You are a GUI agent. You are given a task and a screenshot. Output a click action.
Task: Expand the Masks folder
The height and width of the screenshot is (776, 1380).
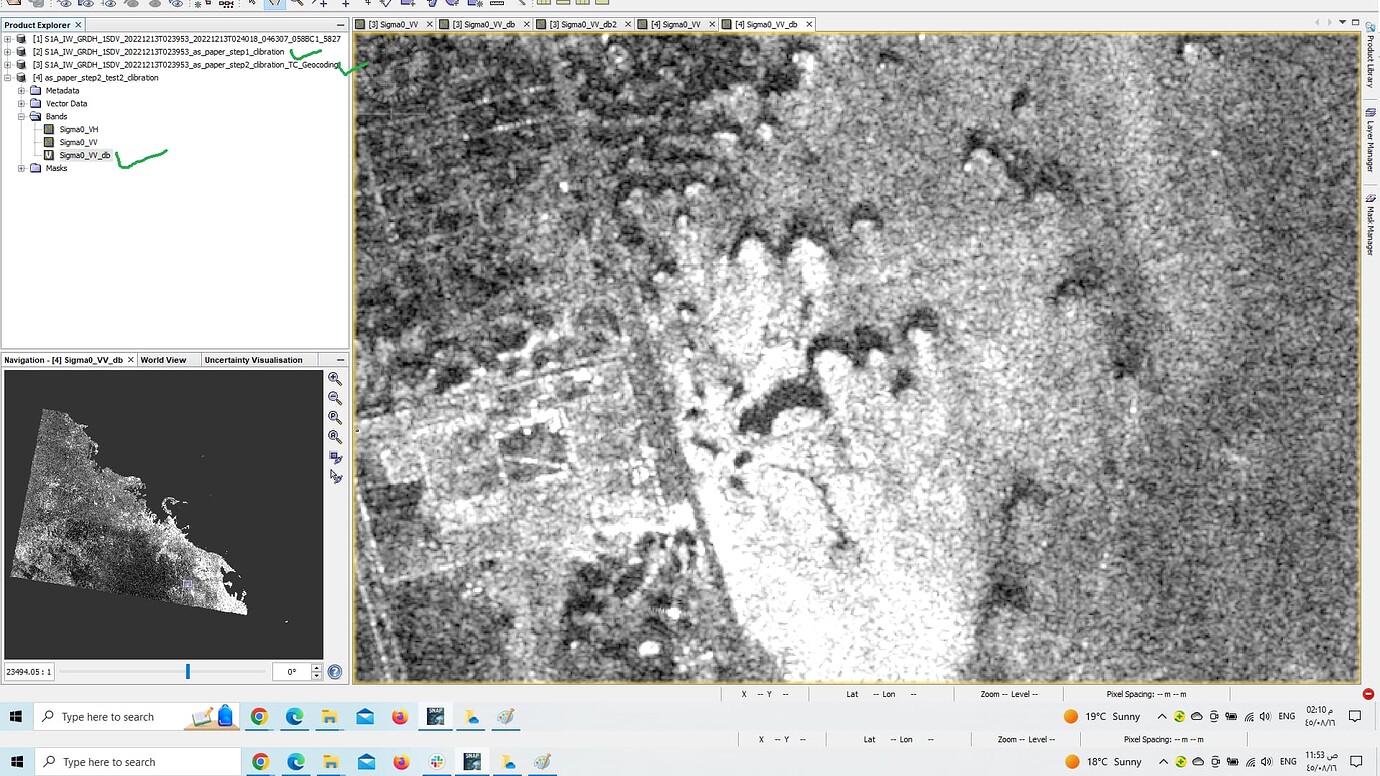[x=22, y=168]
